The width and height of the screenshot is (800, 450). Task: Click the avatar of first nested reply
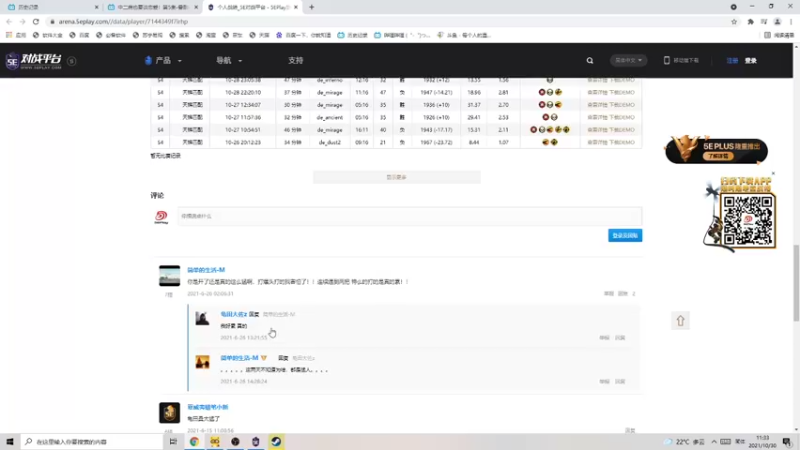click(x=203, y=318)
